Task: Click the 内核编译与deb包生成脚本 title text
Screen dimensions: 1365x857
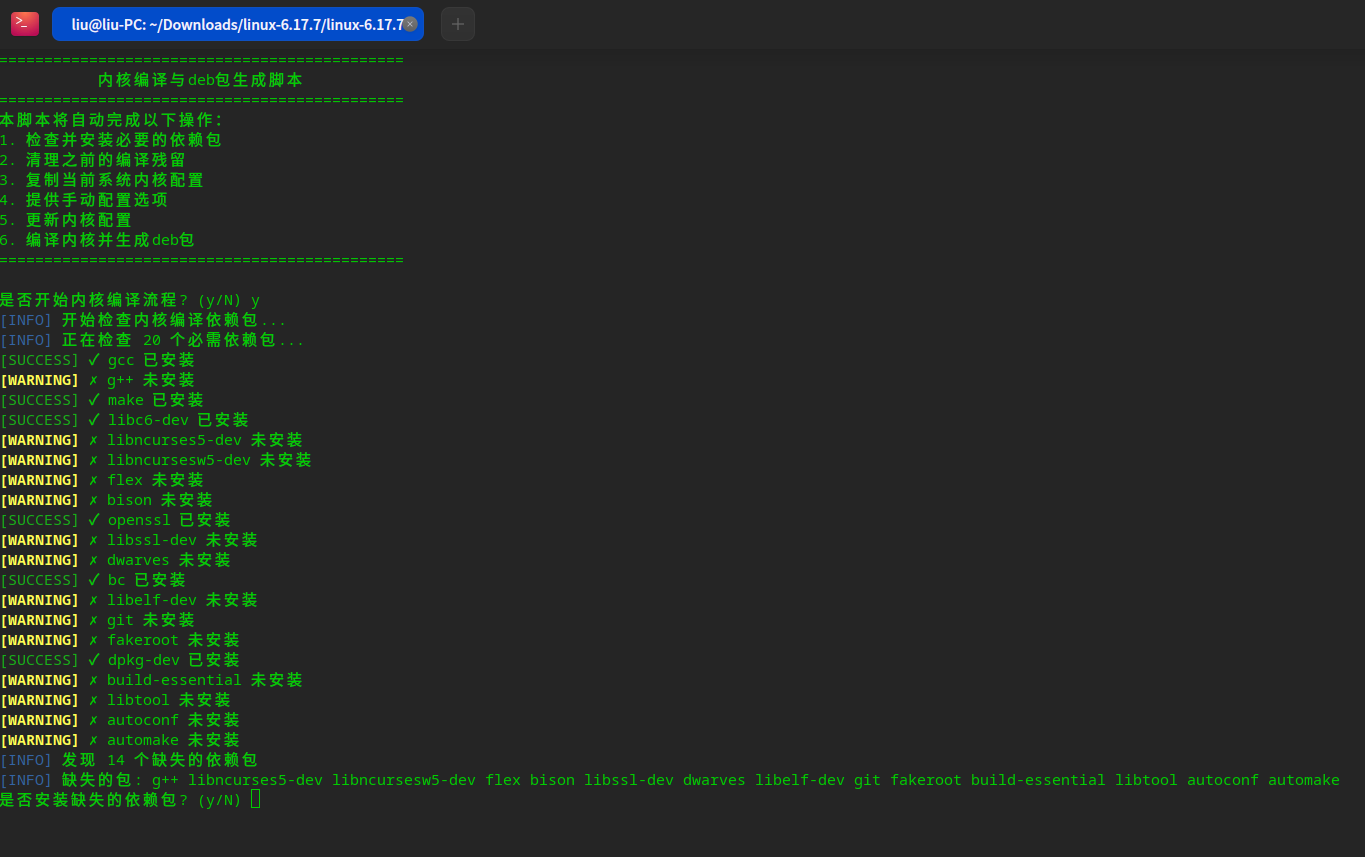Action: (x=201, y=80)
